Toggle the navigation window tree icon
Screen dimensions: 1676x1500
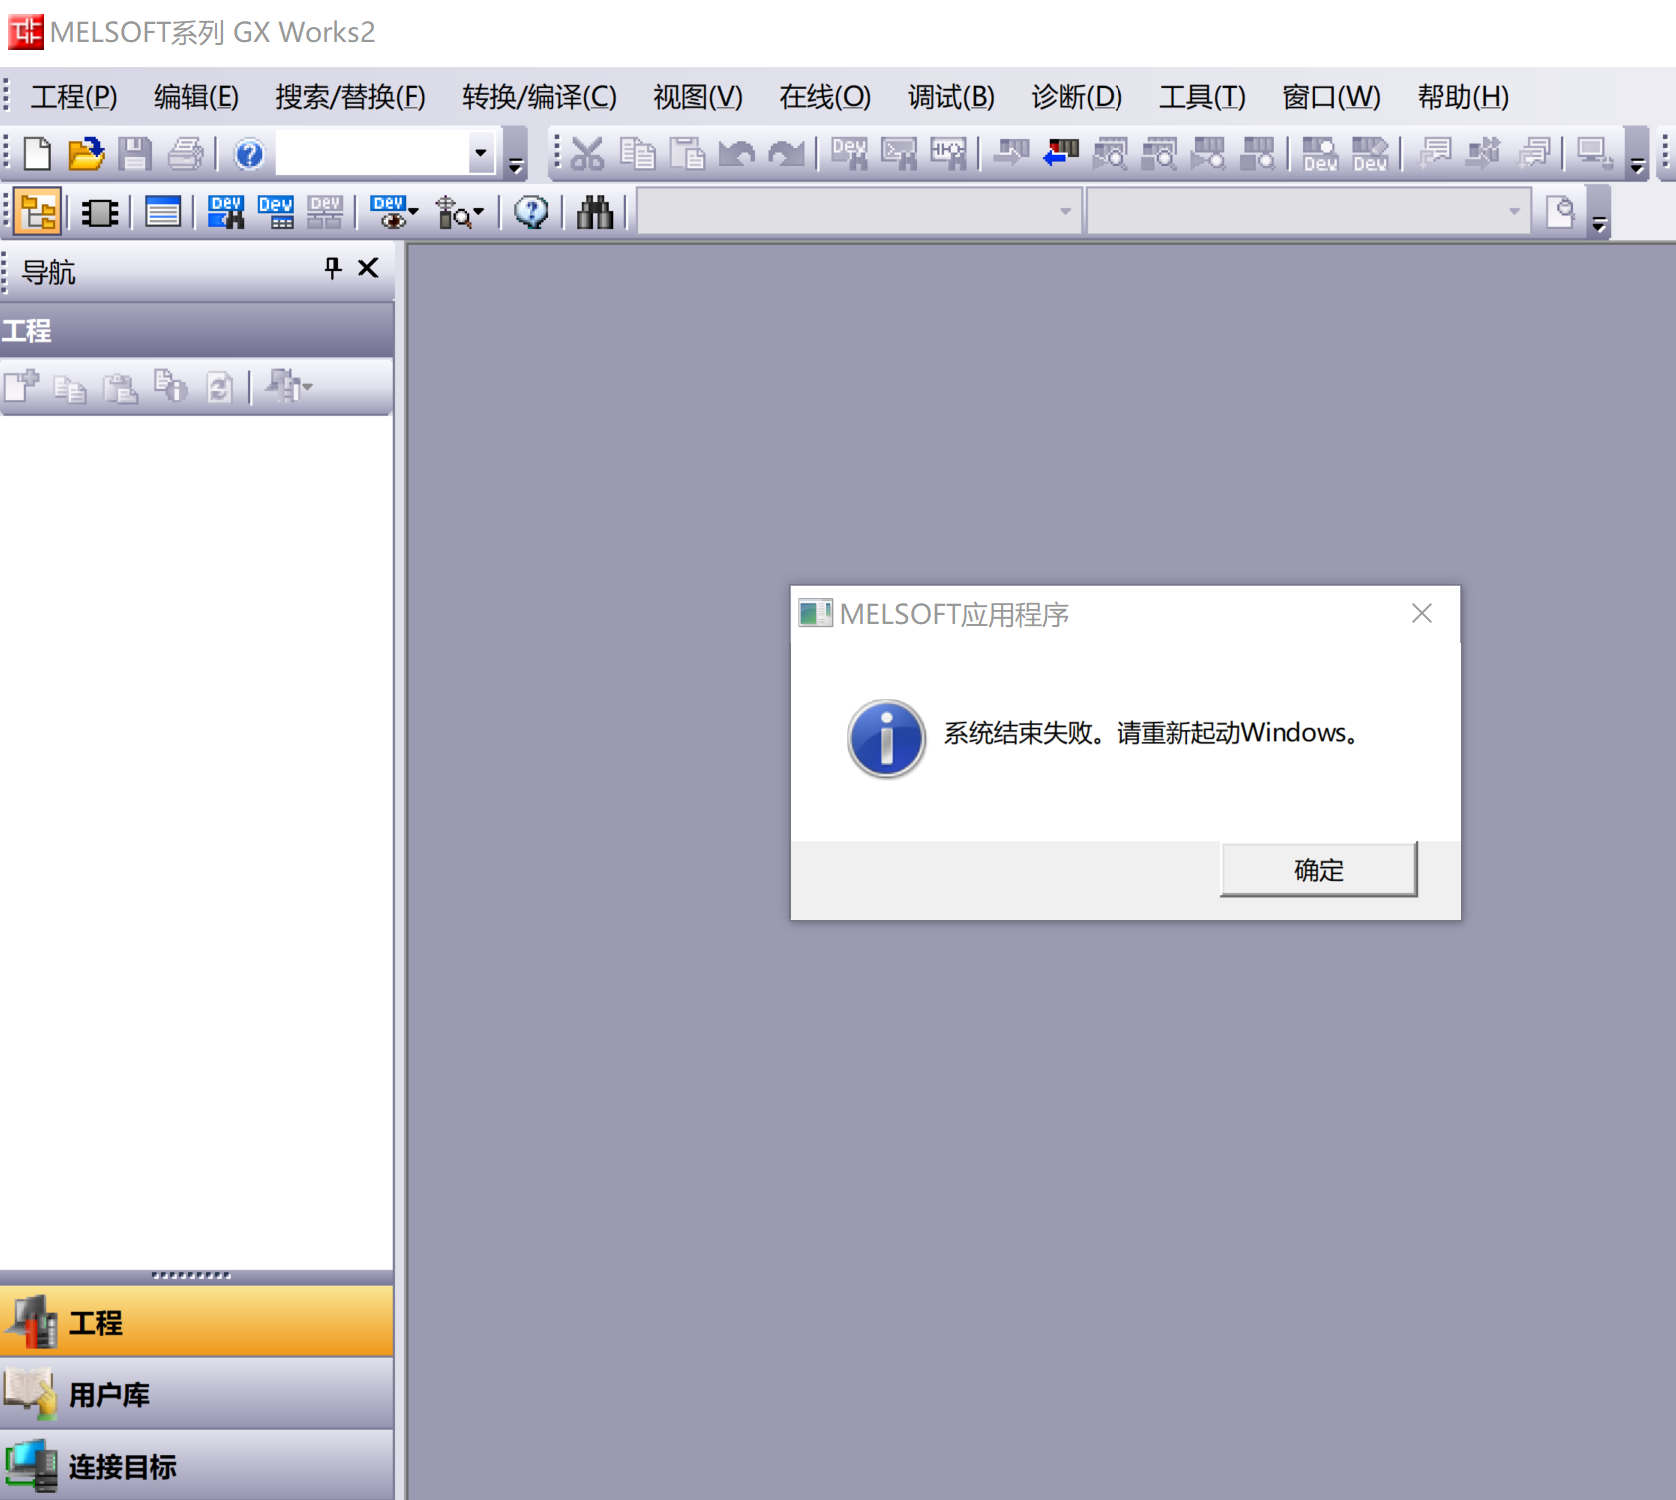38,213
